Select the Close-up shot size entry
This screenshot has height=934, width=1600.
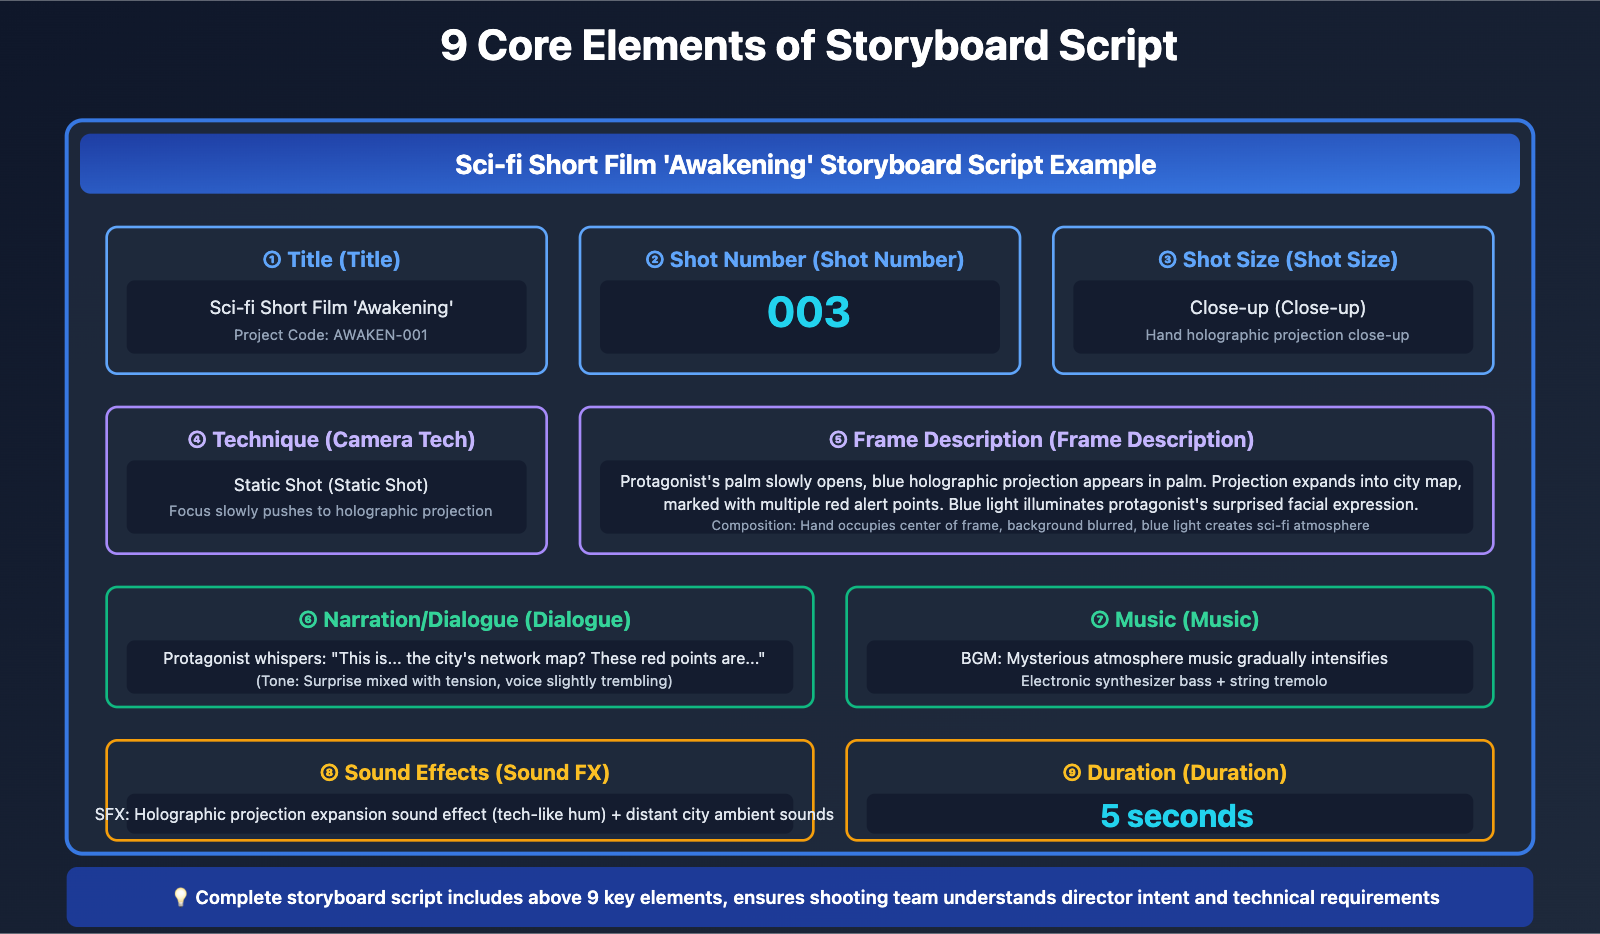(x=1276, y=307)
